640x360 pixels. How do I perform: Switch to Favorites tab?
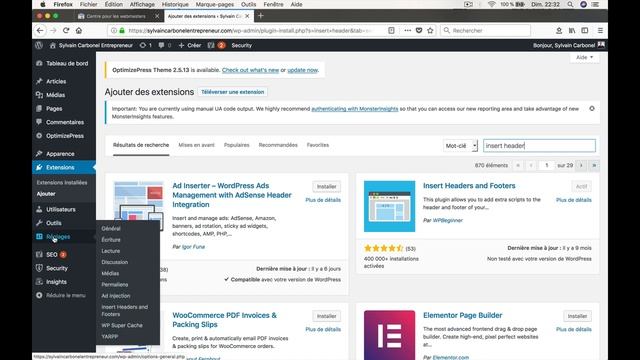point(318,145)
